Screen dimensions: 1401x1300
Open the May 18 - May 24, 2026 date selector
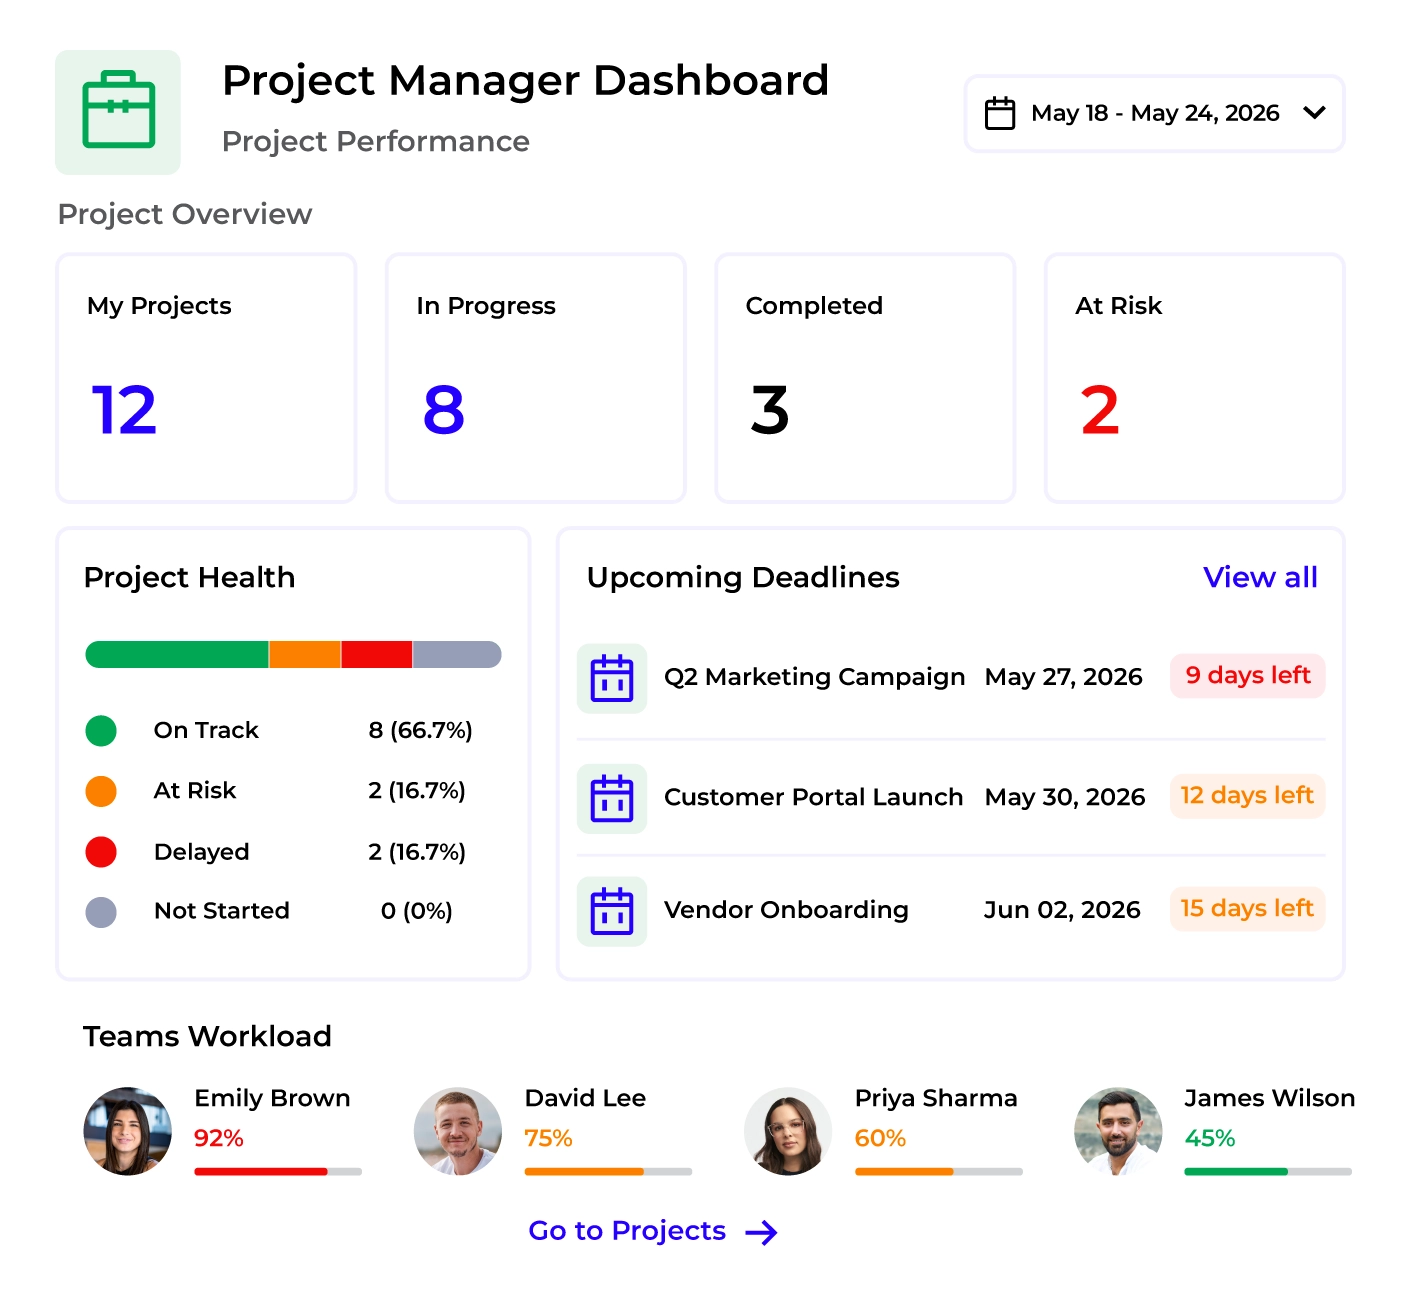(x=1154, y=113)
